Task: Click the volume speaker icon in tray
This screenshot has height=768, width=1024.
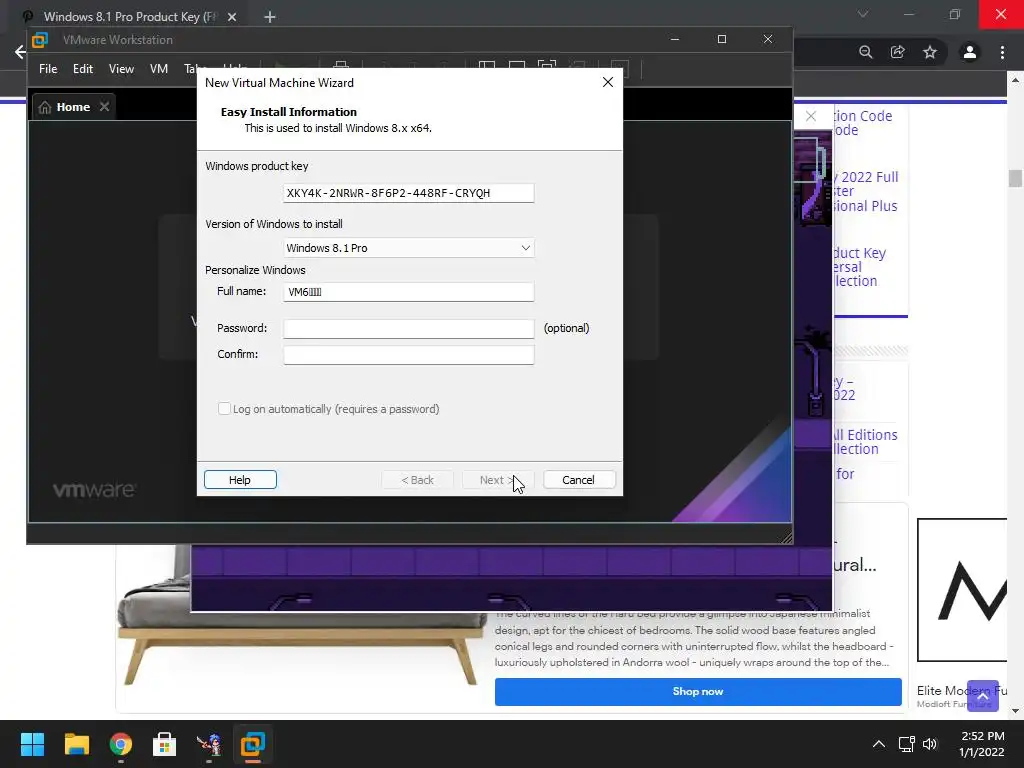Action: click(x=930, y=744)
